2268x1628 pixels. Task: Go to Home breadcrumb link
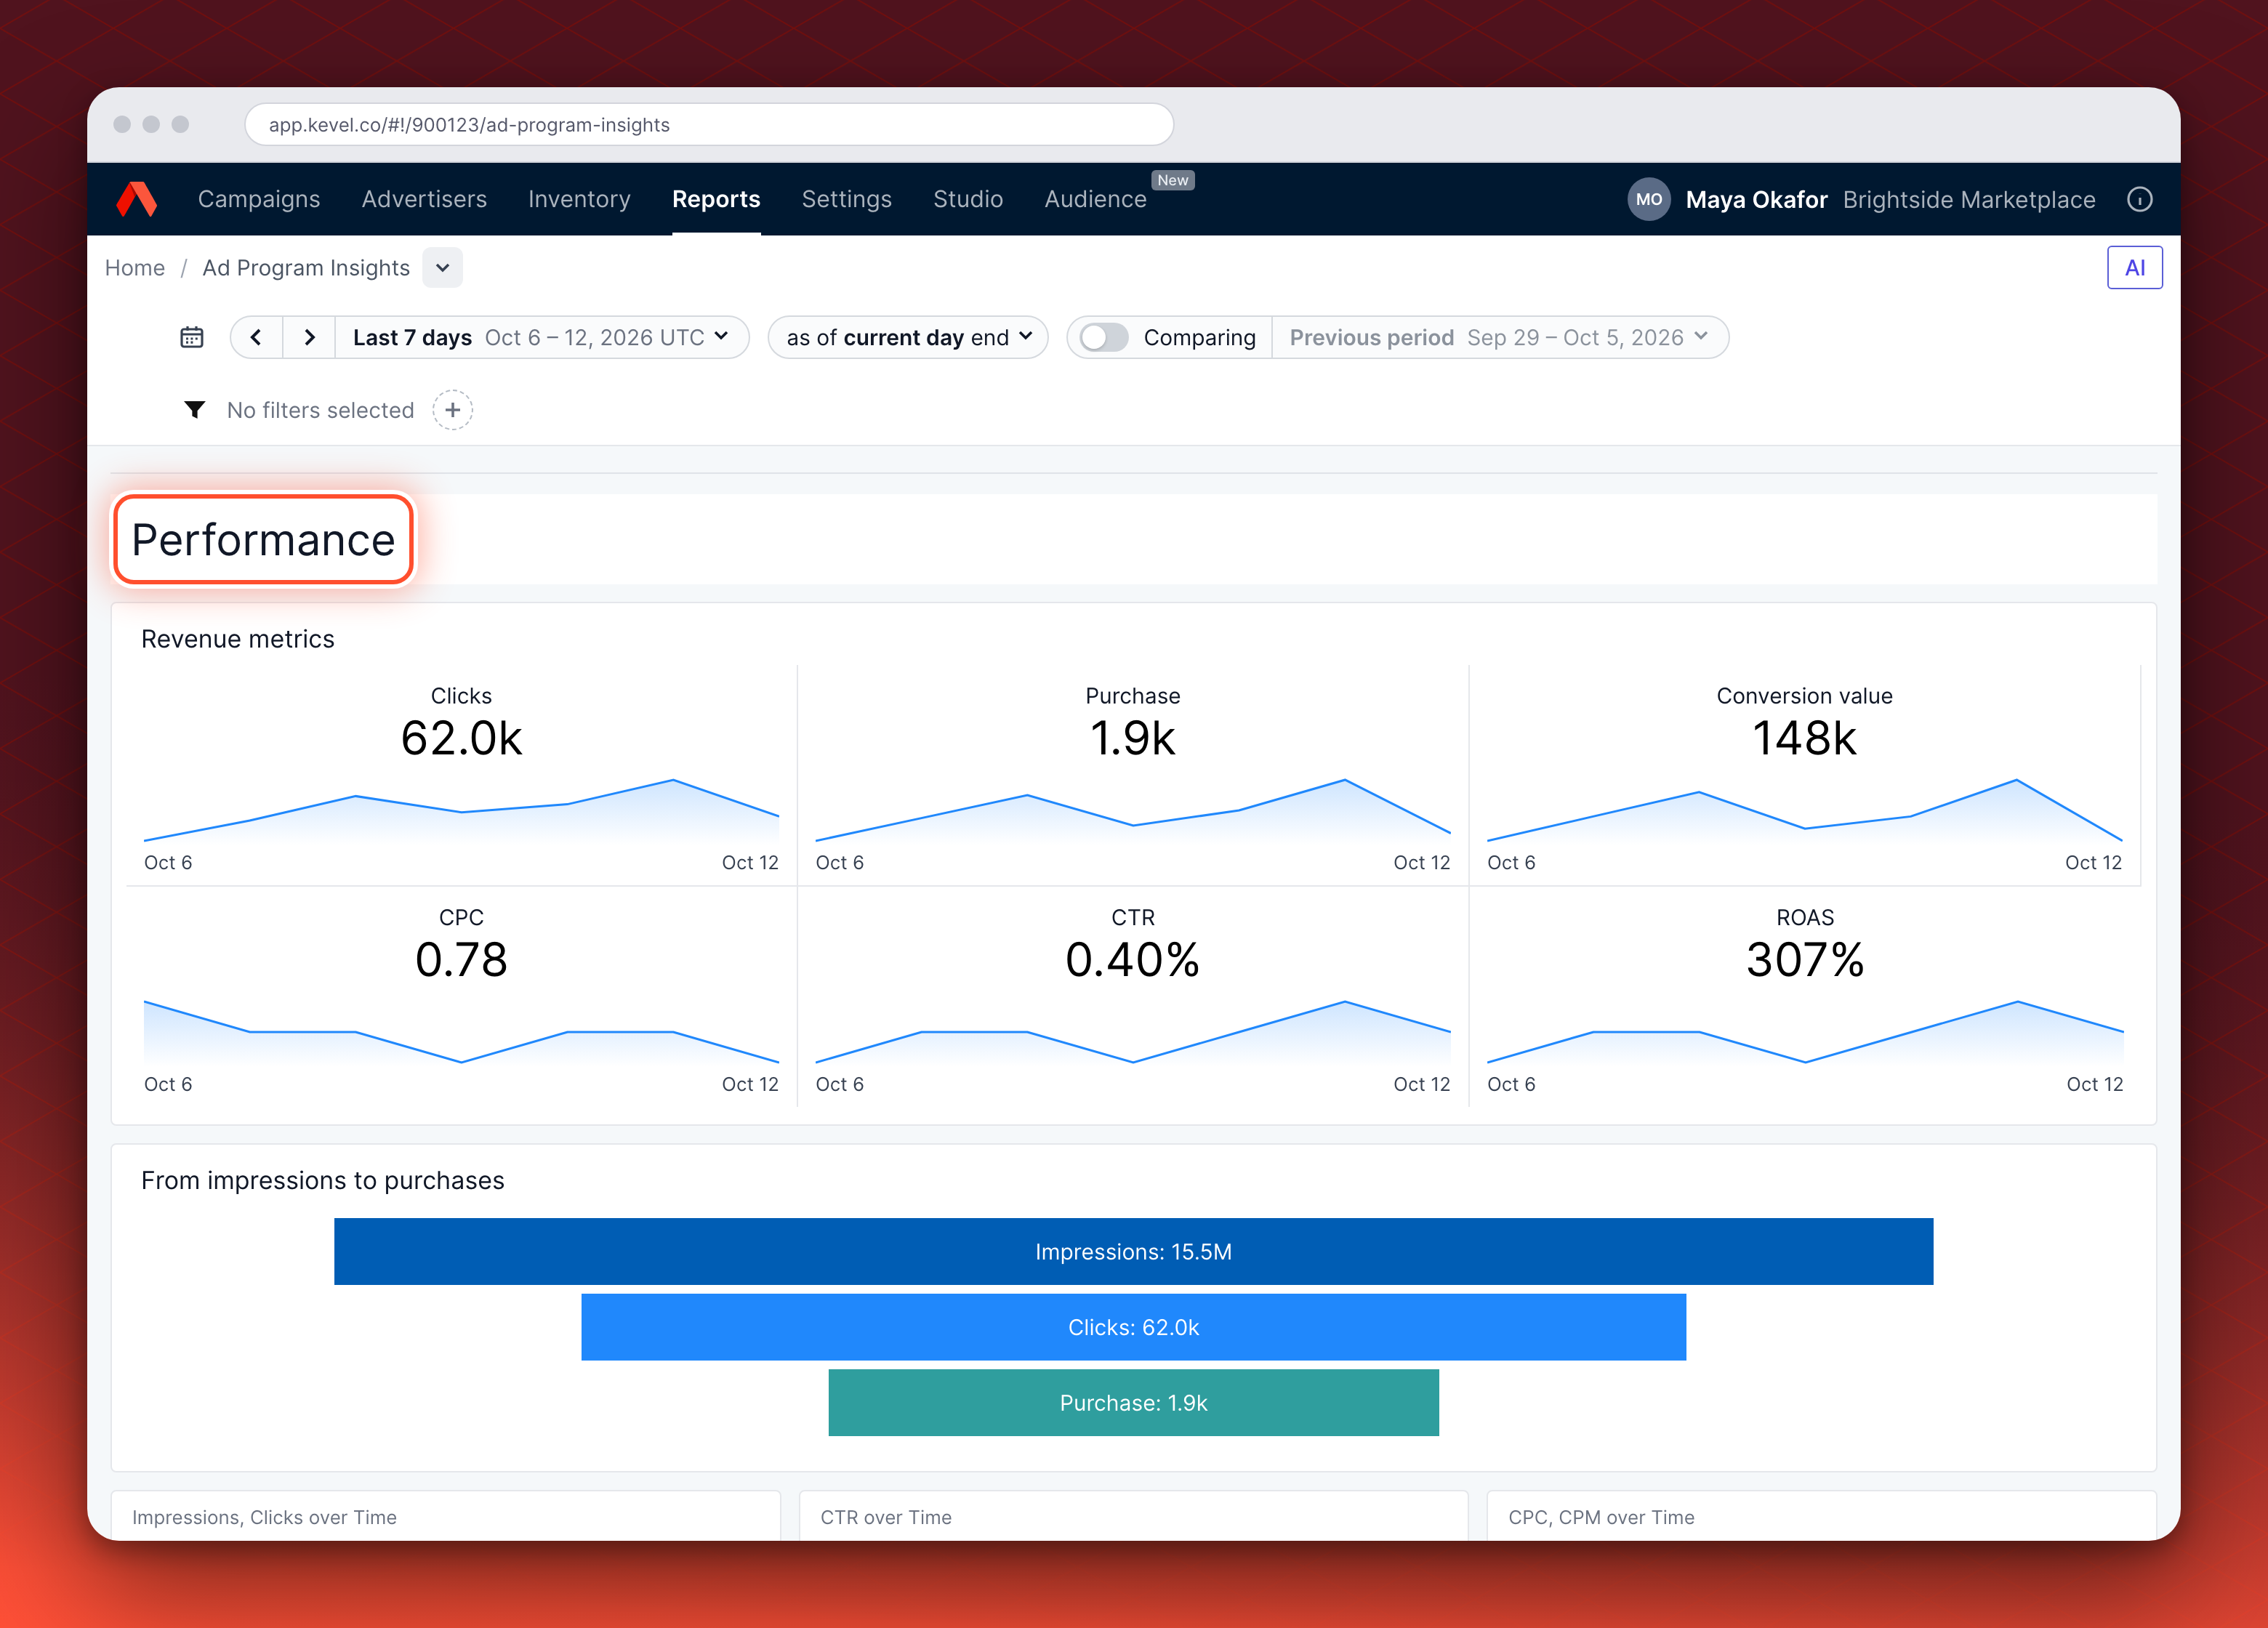point(135,268)
